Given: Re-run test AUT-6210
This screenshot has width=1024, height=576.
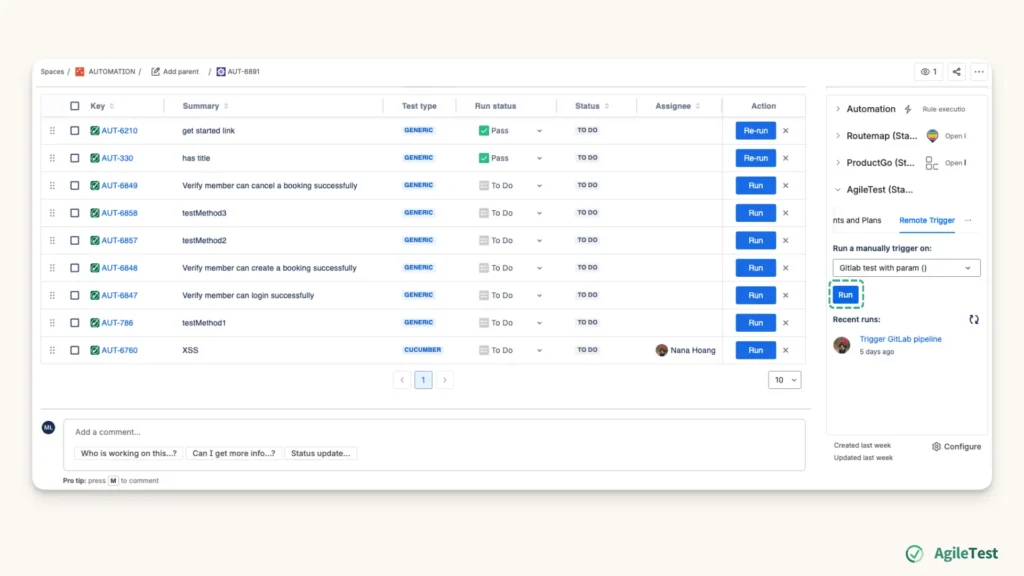Looking at the screenshot, I should point(756,131).
